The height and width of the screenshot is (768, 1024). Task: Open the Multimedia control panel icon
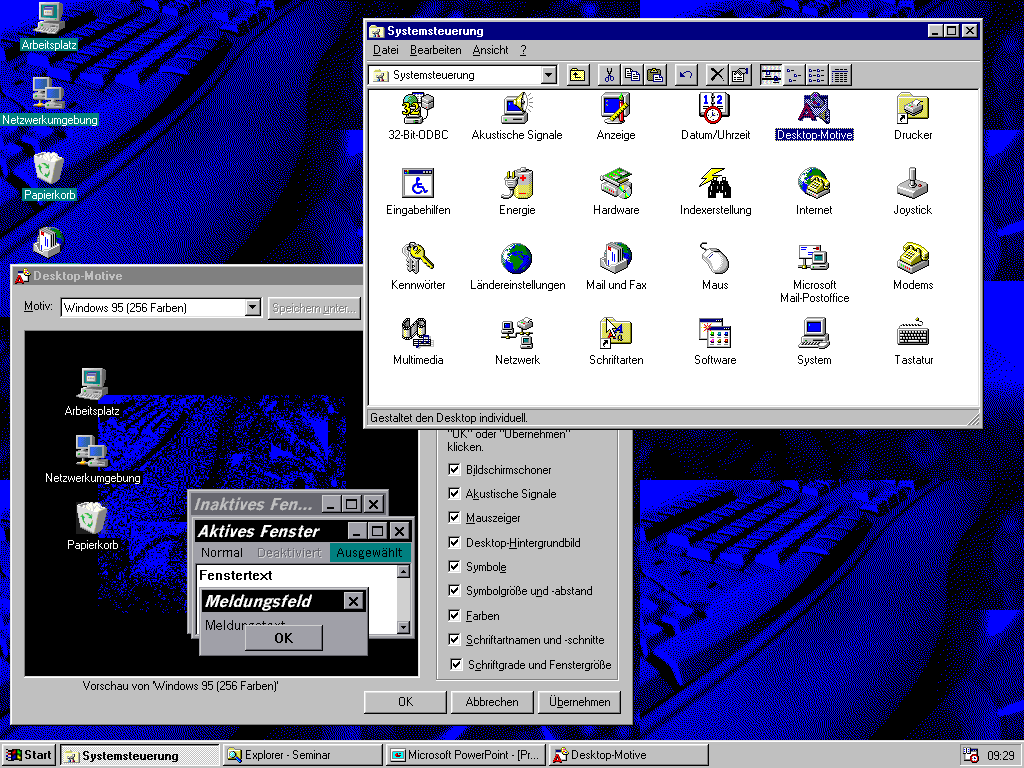click(417, 334)
